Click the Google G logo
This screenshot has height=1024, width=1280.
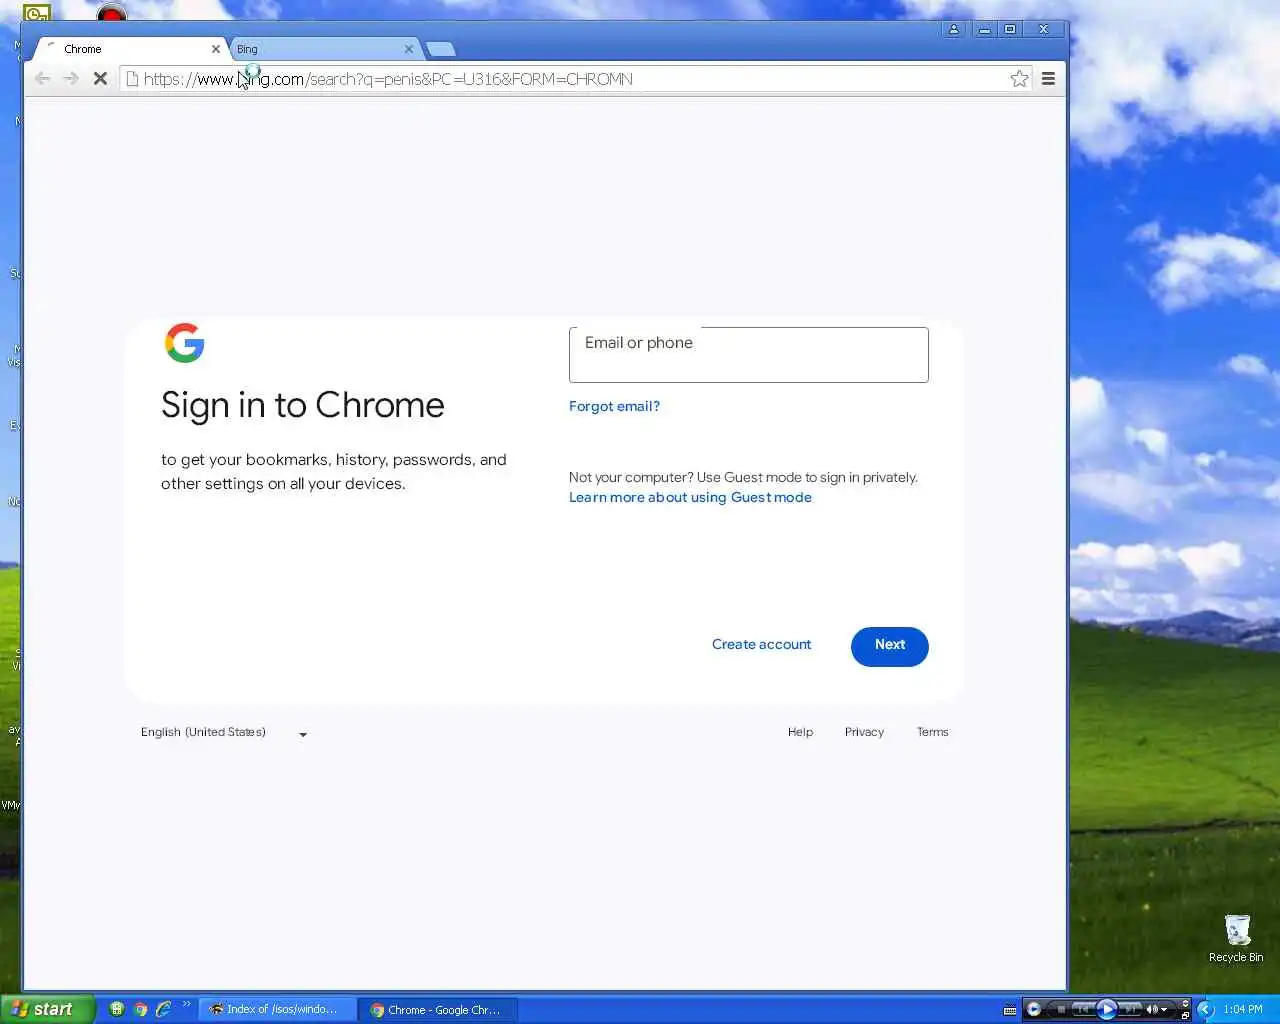185,343
